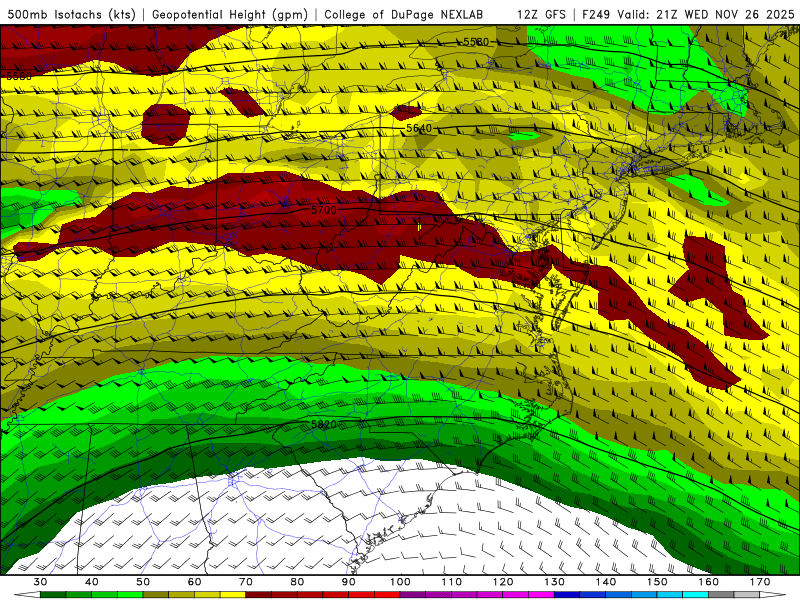The image size is (800, 600).
Task: Pick the bright red swatch ending at 100
Action: click(x=387, y=594)
